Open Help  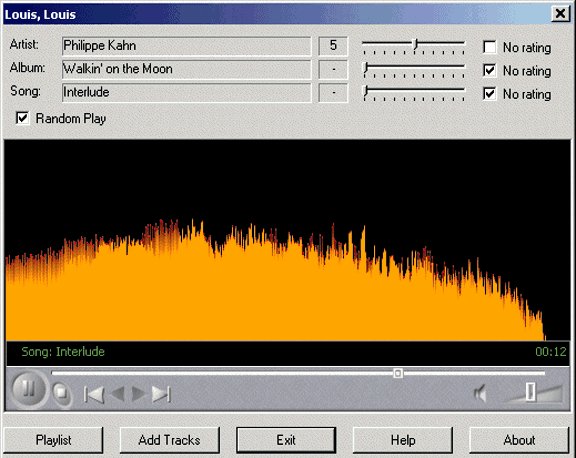(403, 440)
